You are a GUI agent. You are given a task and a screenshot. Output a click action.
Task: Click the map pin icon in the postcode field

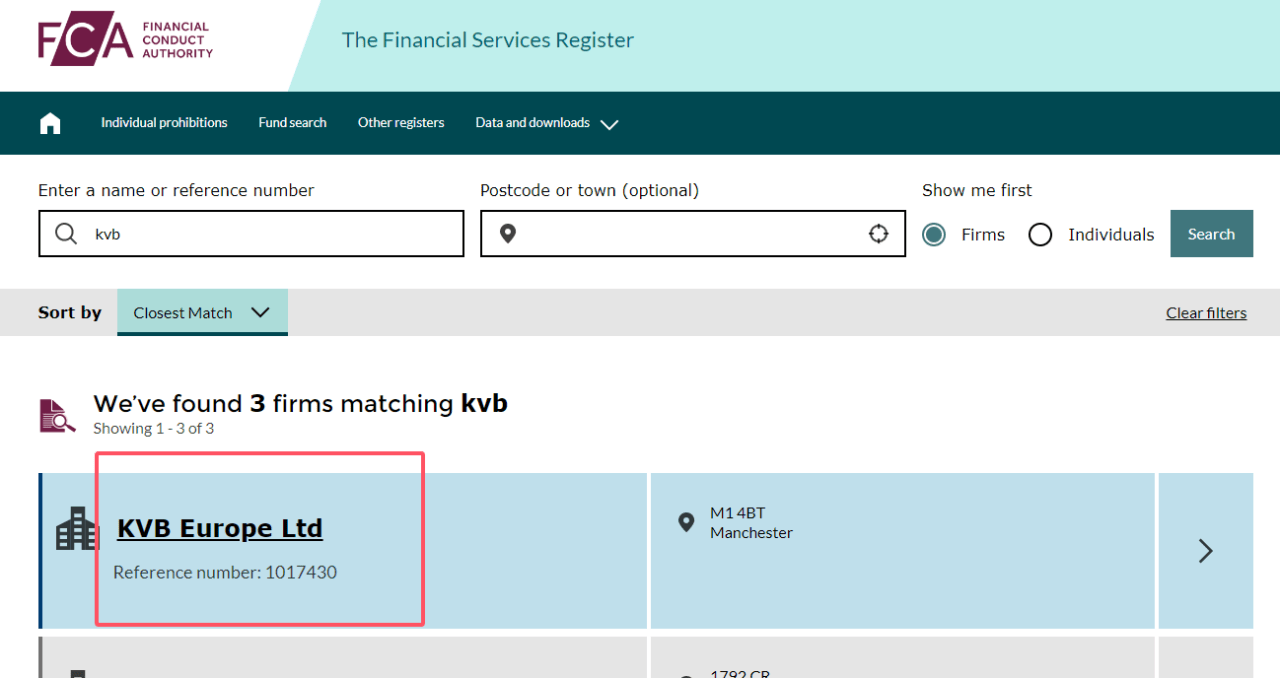point(508,234)
